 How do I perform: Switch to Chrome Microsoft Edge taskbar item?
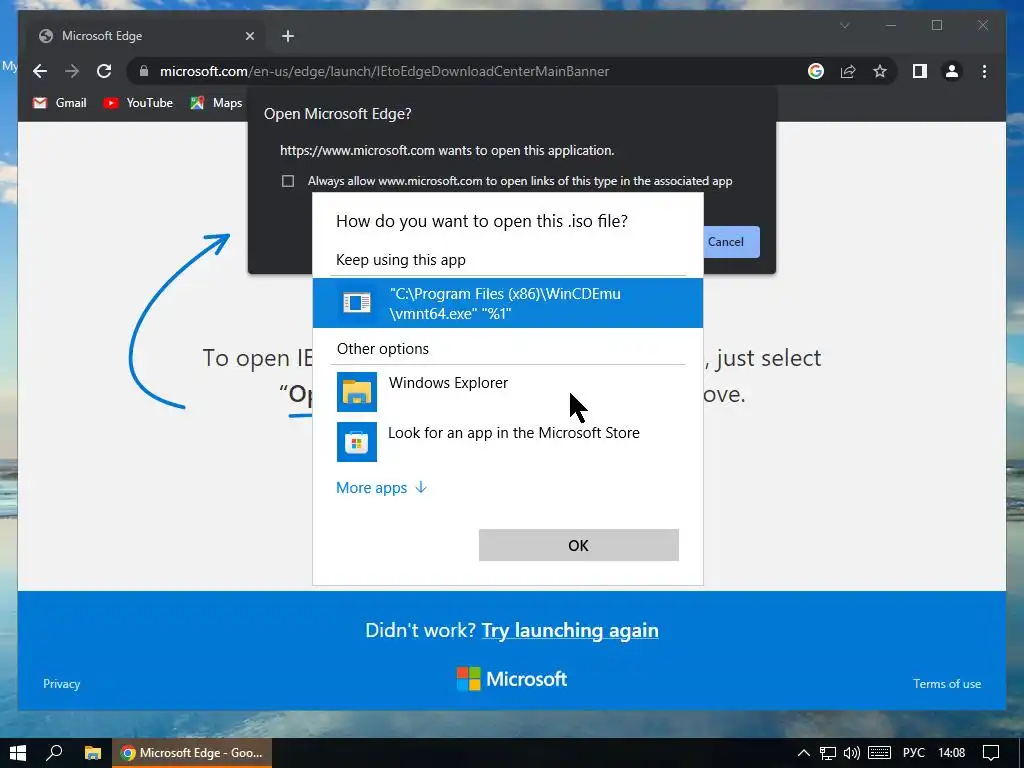pyautogui.click(x=192, y=753)
